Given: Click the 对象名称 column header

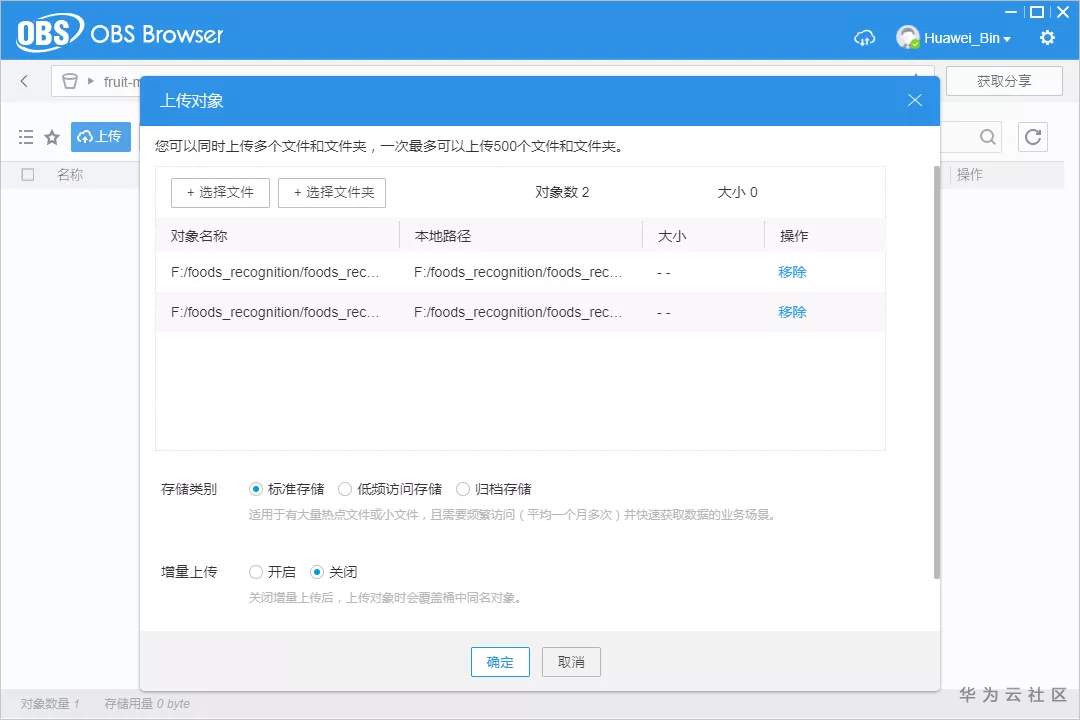Looking at the screenshot, I should click(x=199, y=236).
